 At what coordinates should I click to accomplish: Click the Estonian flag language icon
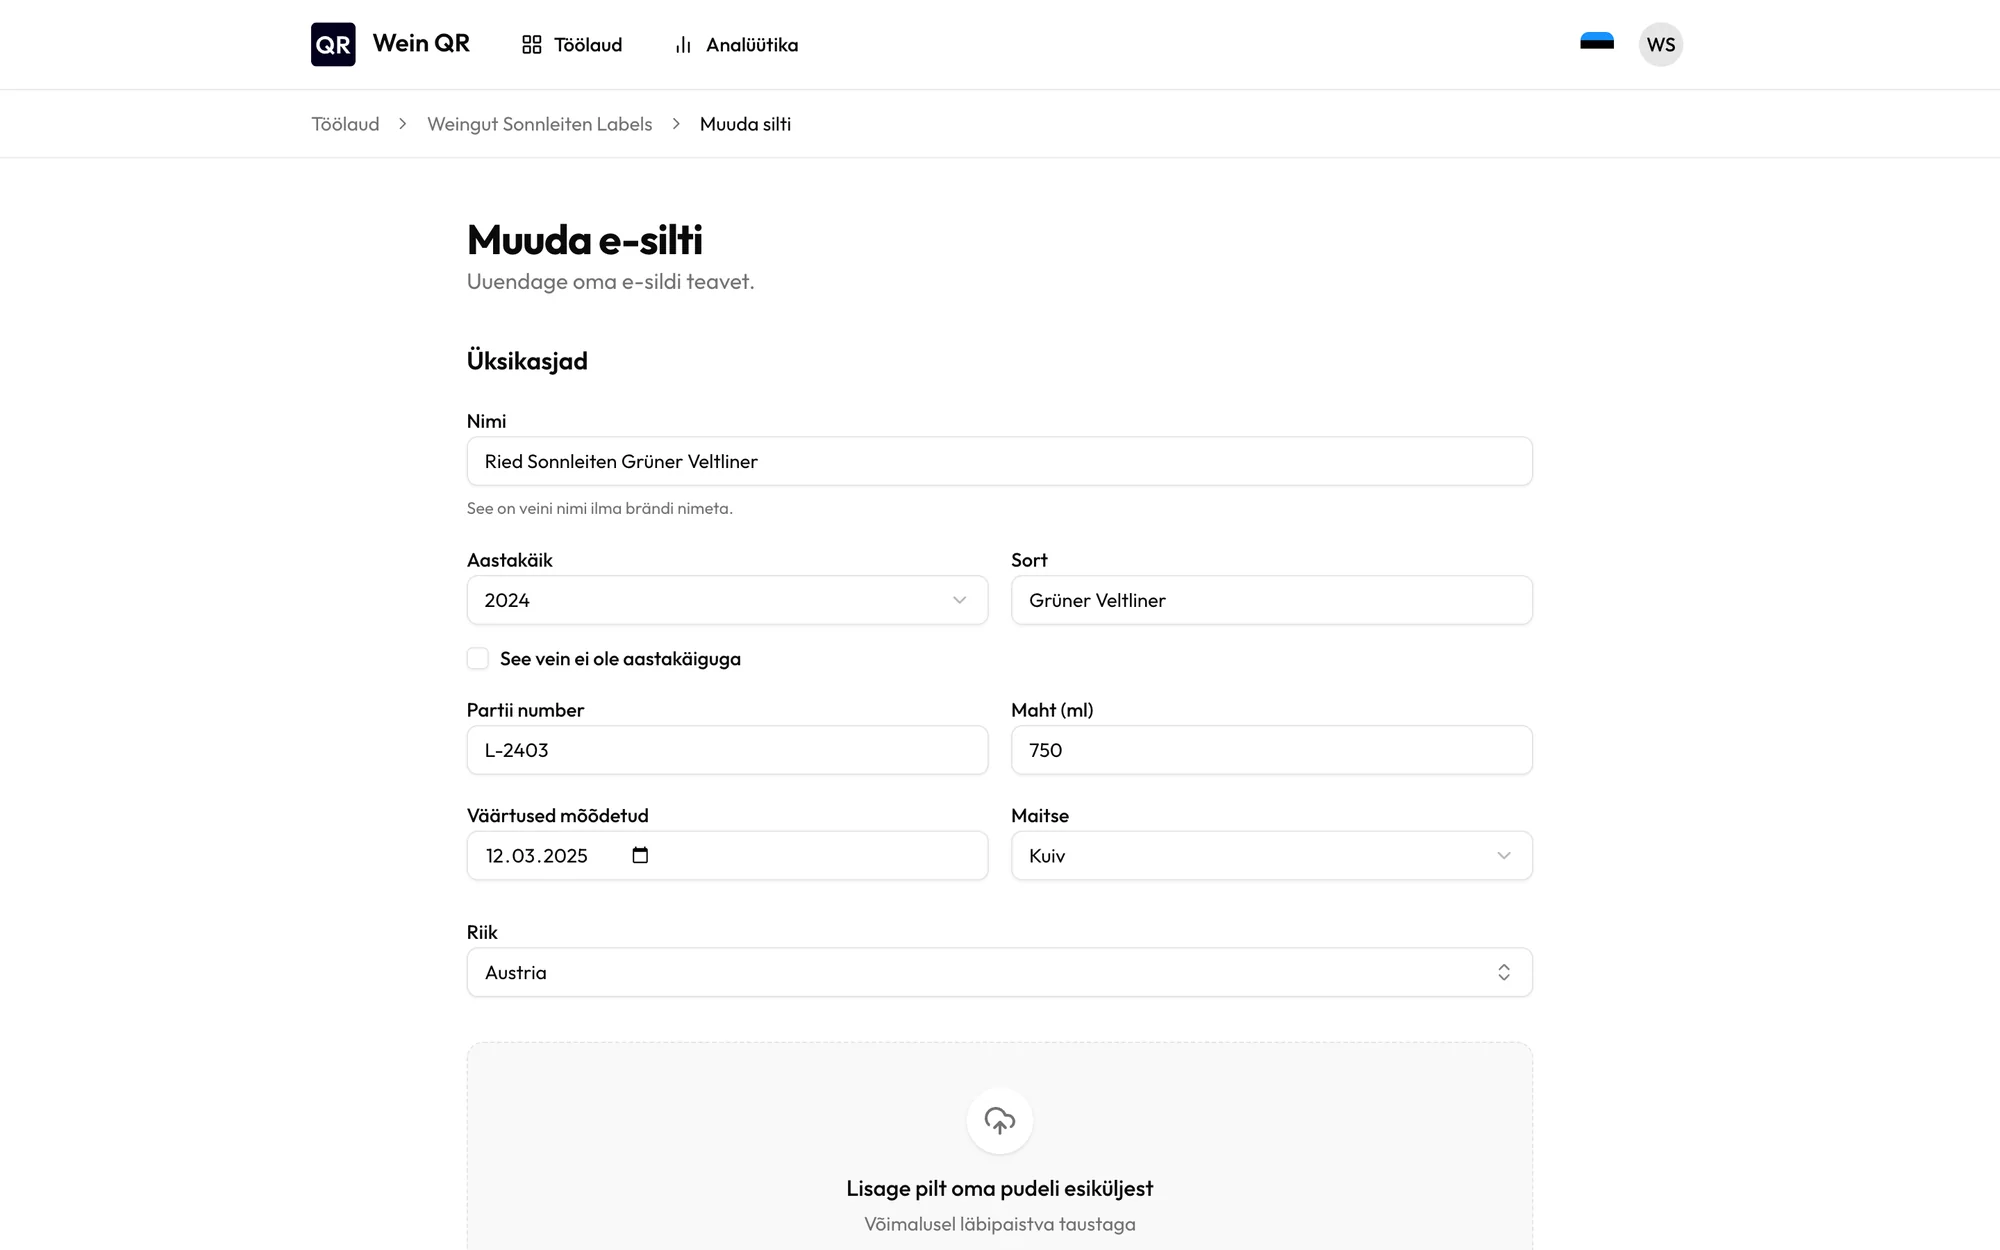pyautogui.click(x=1597, y=42)
